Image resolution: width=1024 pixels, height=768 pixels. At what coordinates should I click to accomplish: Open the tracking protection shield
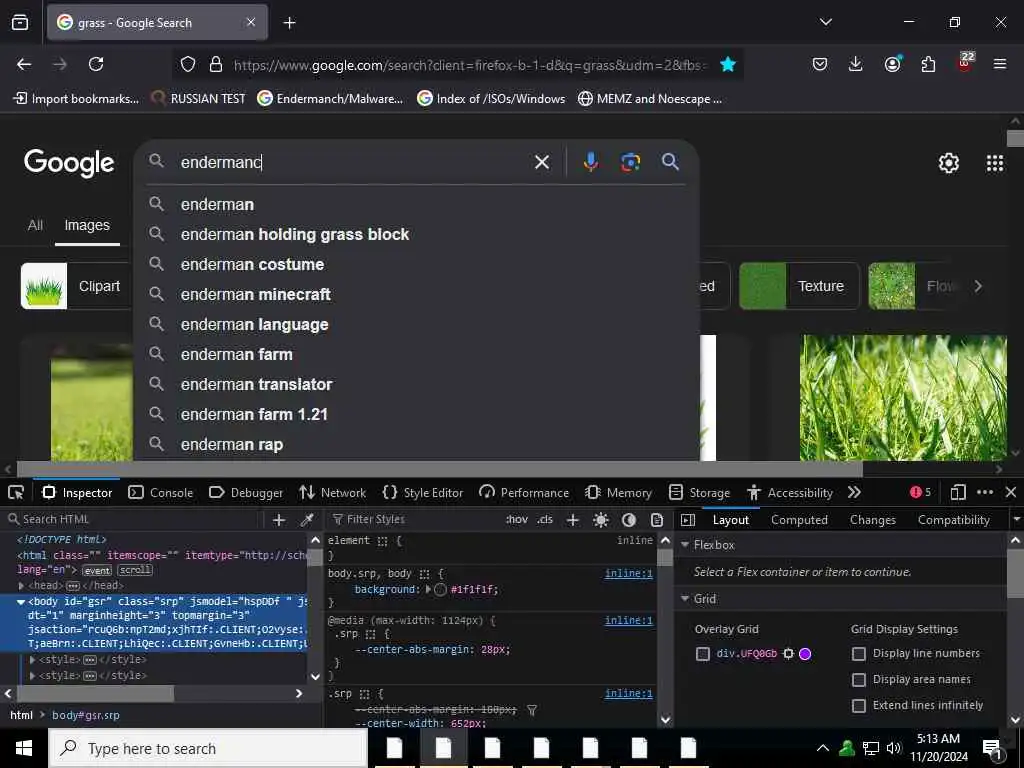(x=188, y=64)
